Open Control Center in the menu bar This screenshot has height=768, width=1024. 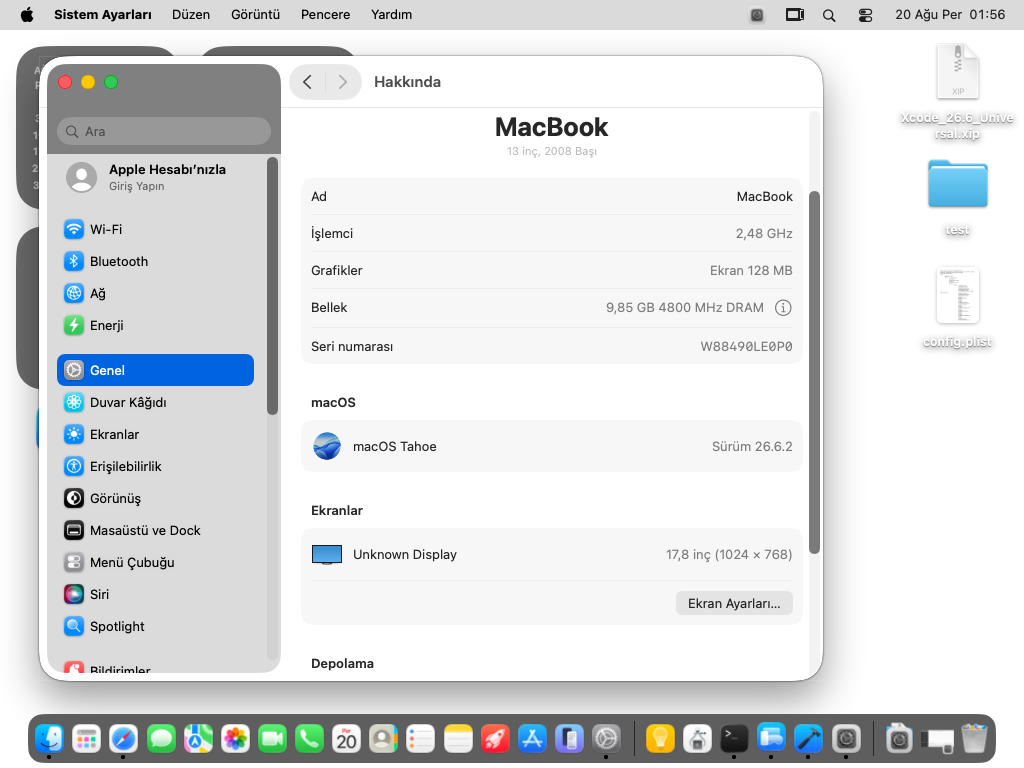[865, 14]
